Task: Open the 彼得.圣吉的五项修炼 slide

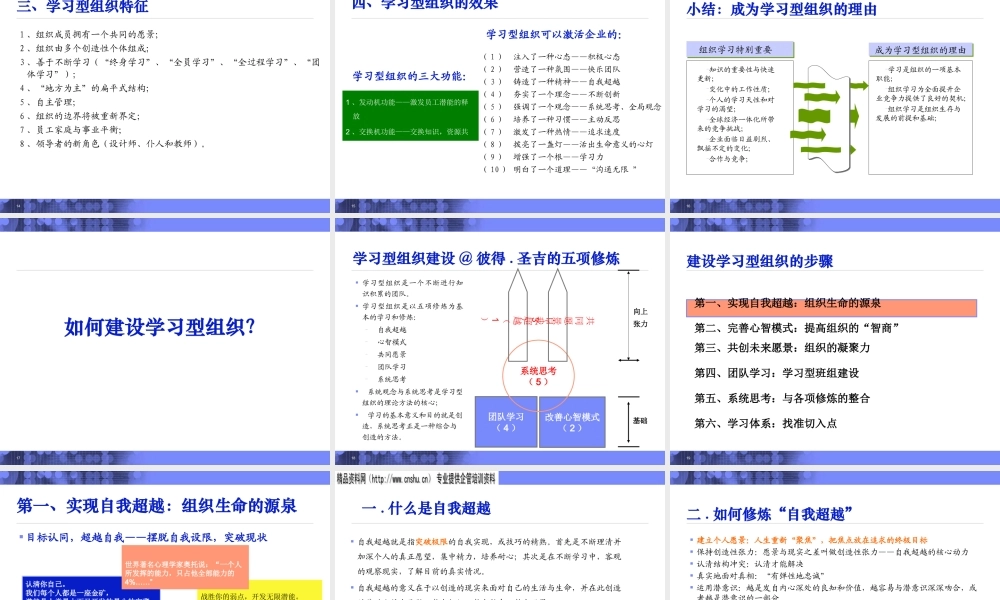Action: (x=499, y=341)
